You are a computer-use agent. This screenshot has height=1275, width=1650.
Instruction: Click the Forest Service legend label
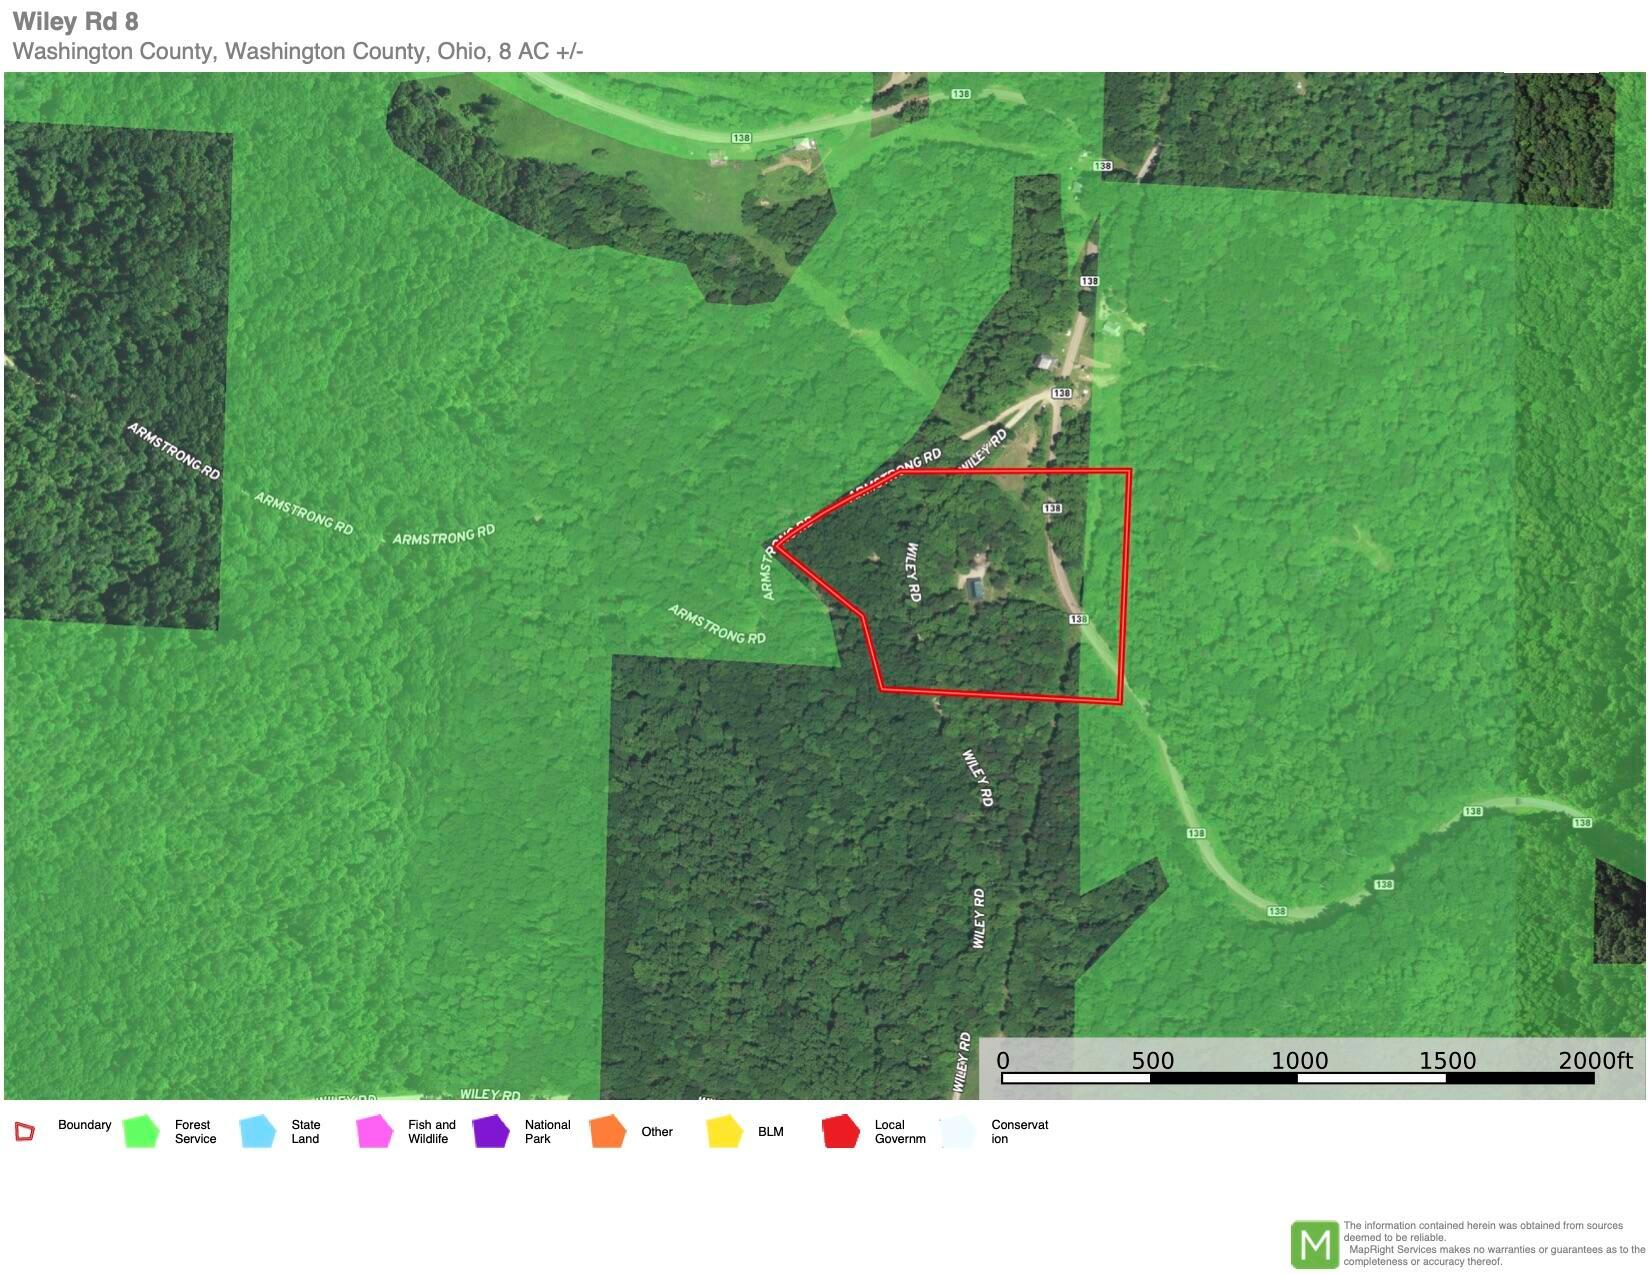point(195,1132)
